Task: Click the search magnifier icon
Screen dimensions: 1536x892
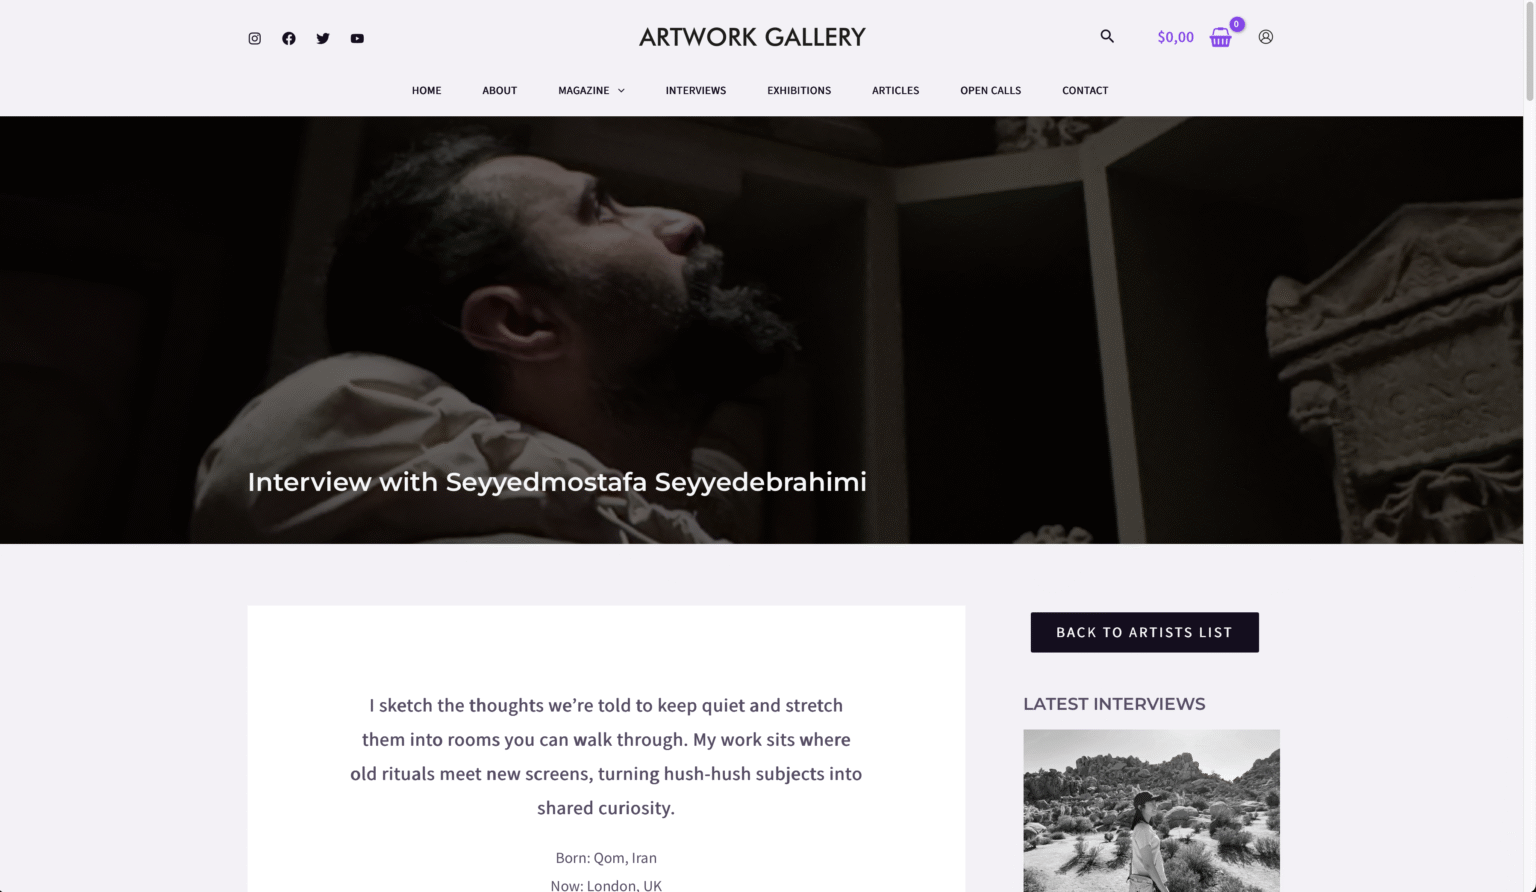Action: click(x=1107, y=36)
